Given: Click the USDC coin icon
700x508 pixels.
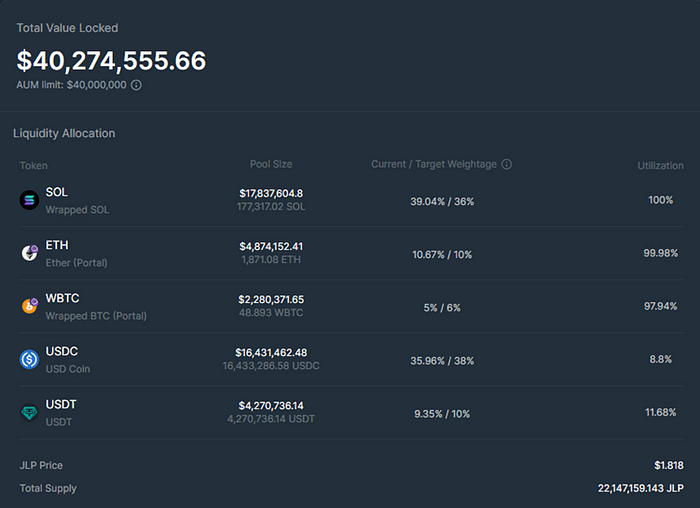Looking at the screenshot, I should (29, 359).
